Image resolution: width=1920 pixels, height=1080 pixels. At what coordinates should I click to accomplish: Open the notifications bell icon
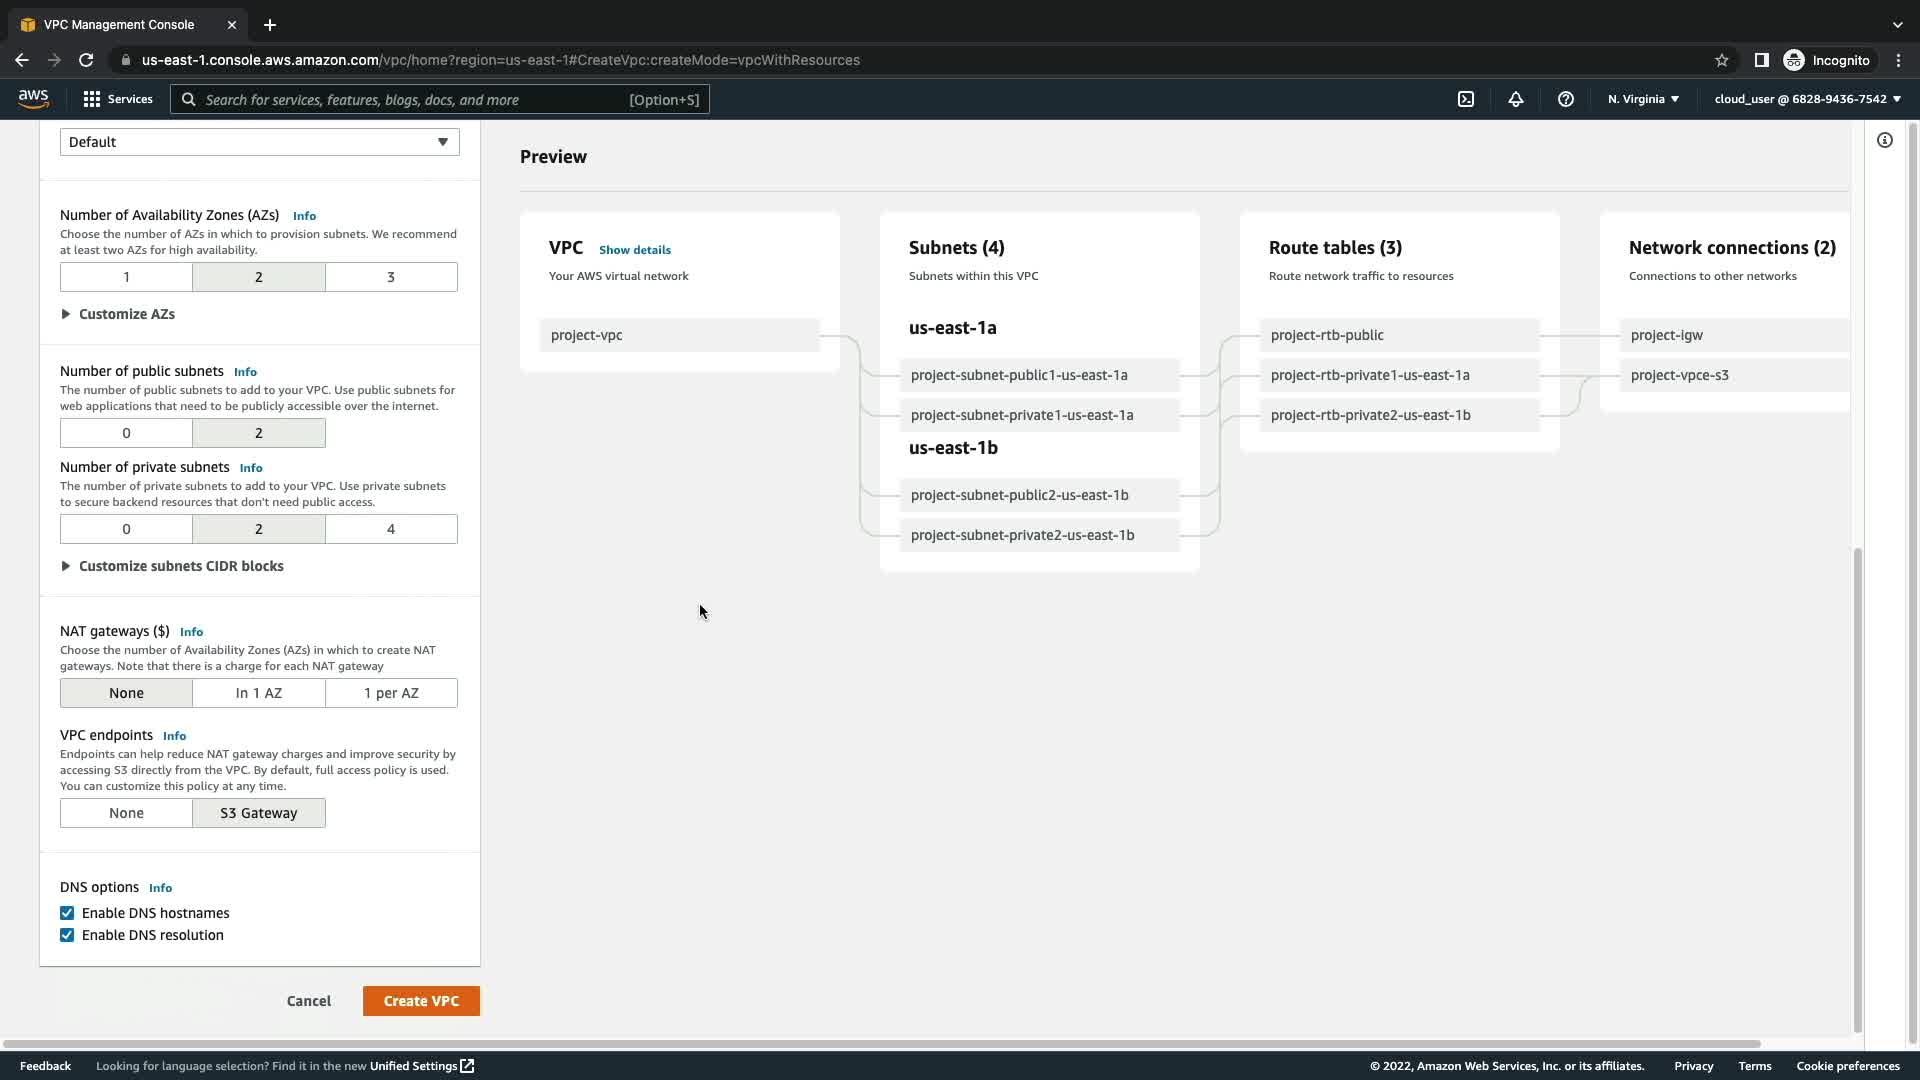coord(1516,99)
